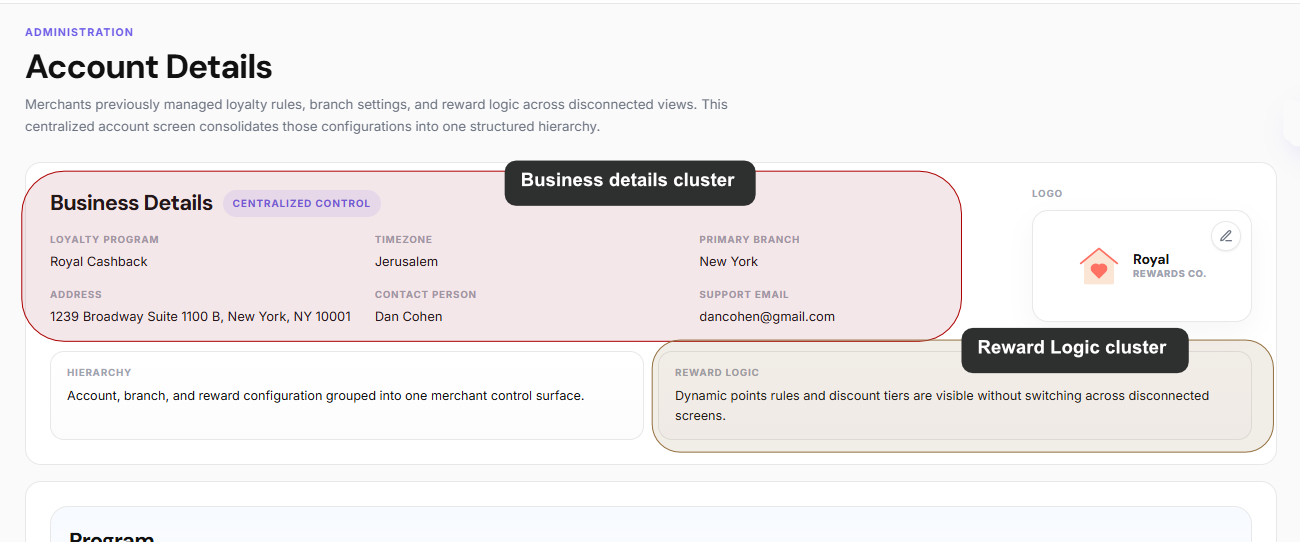Viewport: 1300px width, 542px height.
Task: Click the 'Administration' breadcrumb label
Action: tap(79, 32)
